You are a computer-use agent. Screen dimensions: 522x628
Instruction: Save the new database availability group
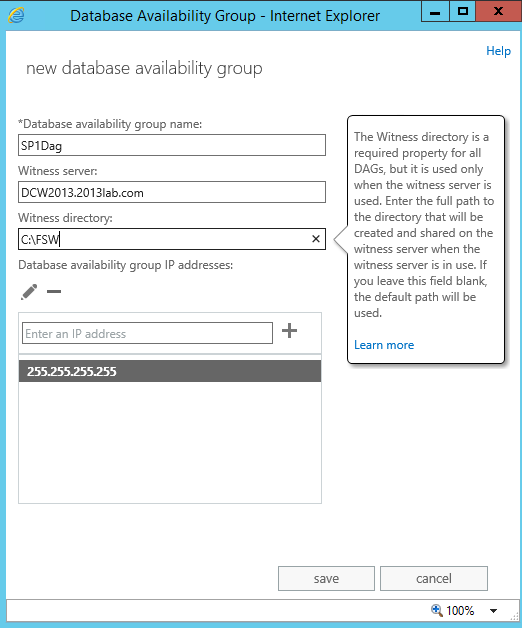[326, 578]
